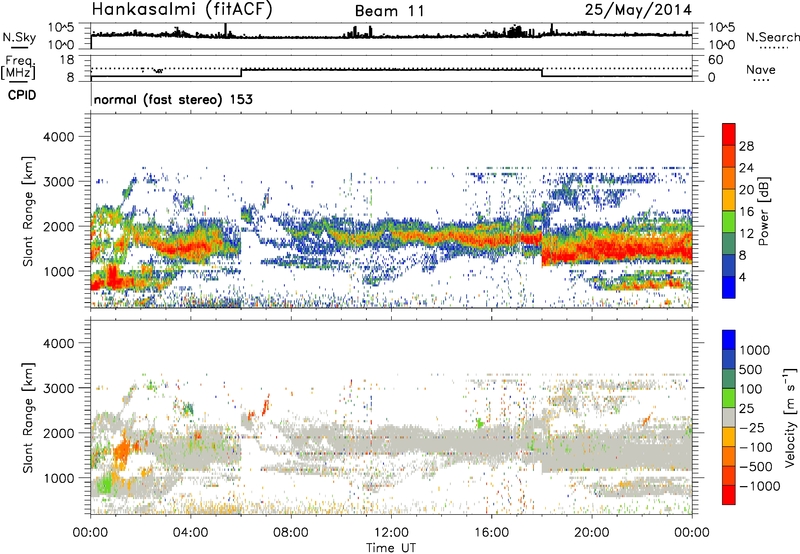Select the Time UT axis title
This screenshot has height=554, width=800.
pos(391,548)
